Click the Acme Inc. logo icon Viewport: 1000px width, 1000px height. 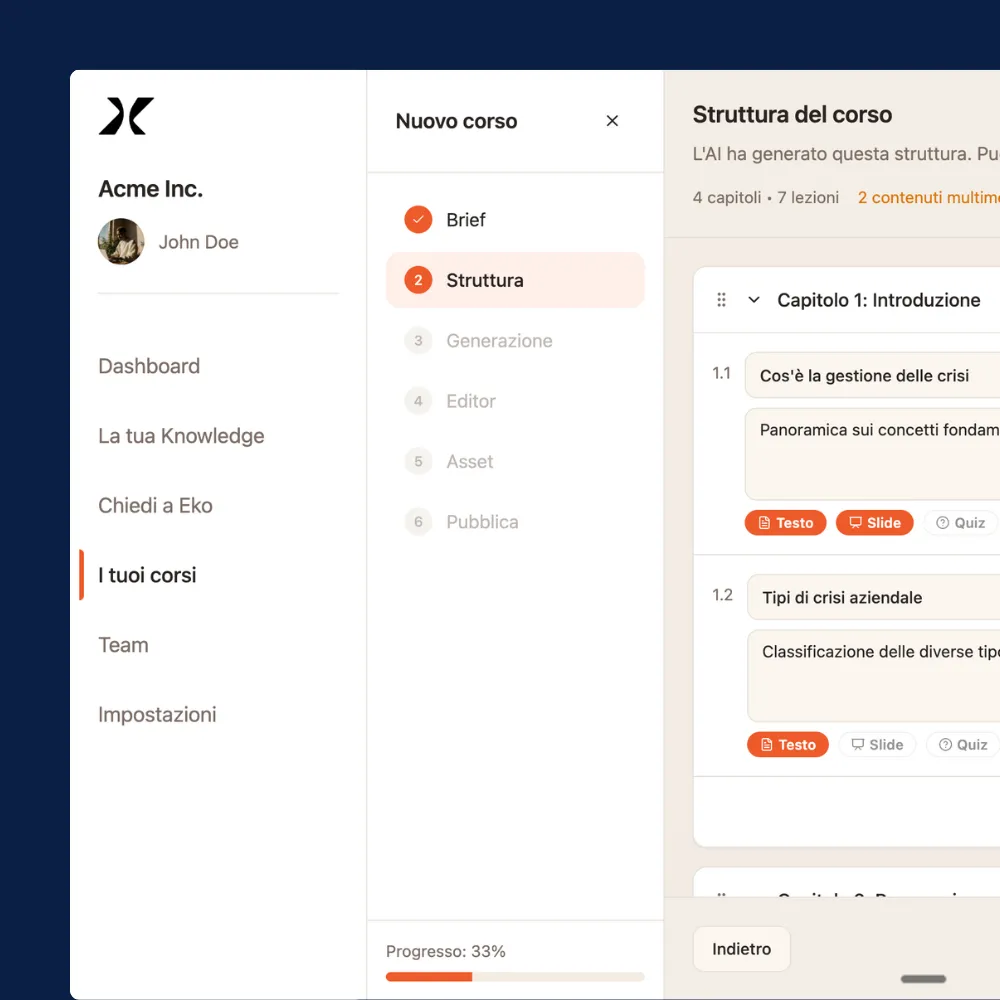point(124,116)
